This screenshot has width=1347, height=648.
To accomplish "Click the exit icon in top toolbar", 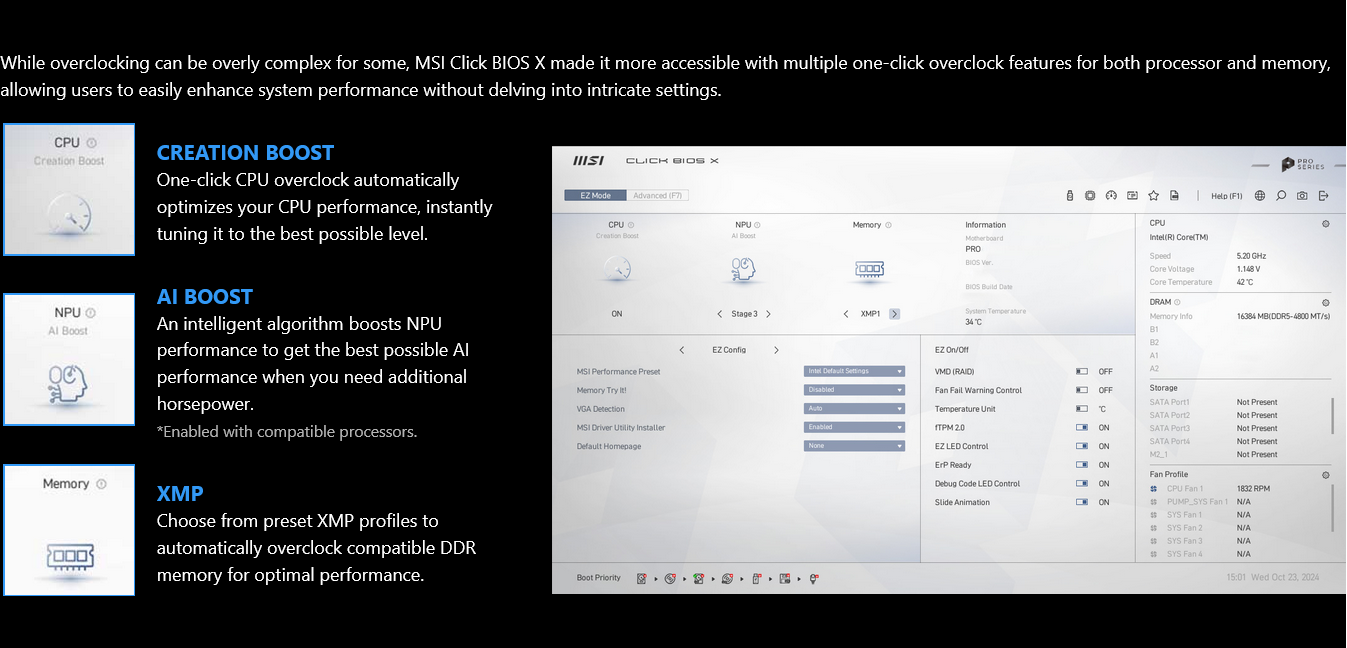I will (x=1323, y=196).
